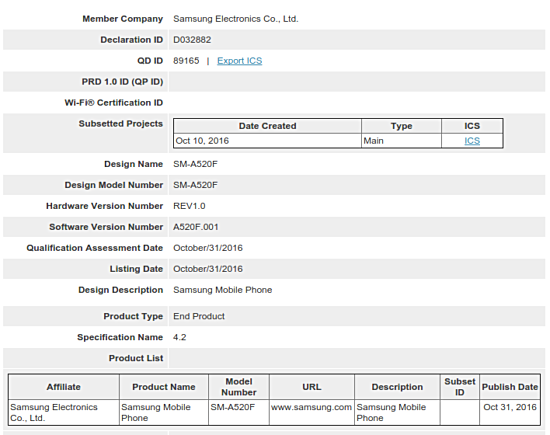550x435 pixels.
Task: Click the Affiliate column header
Action: pyautogui.click(x=64, y=387)
